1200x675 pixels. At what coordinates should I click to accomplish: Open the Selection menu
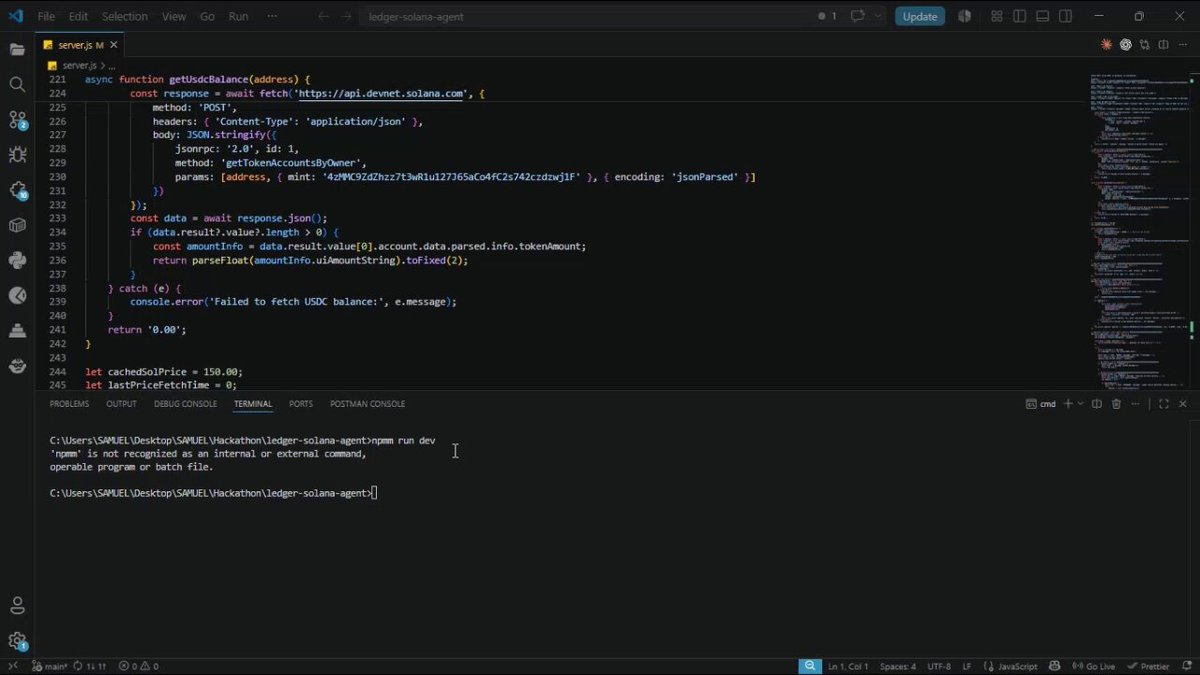click(124, 16)
